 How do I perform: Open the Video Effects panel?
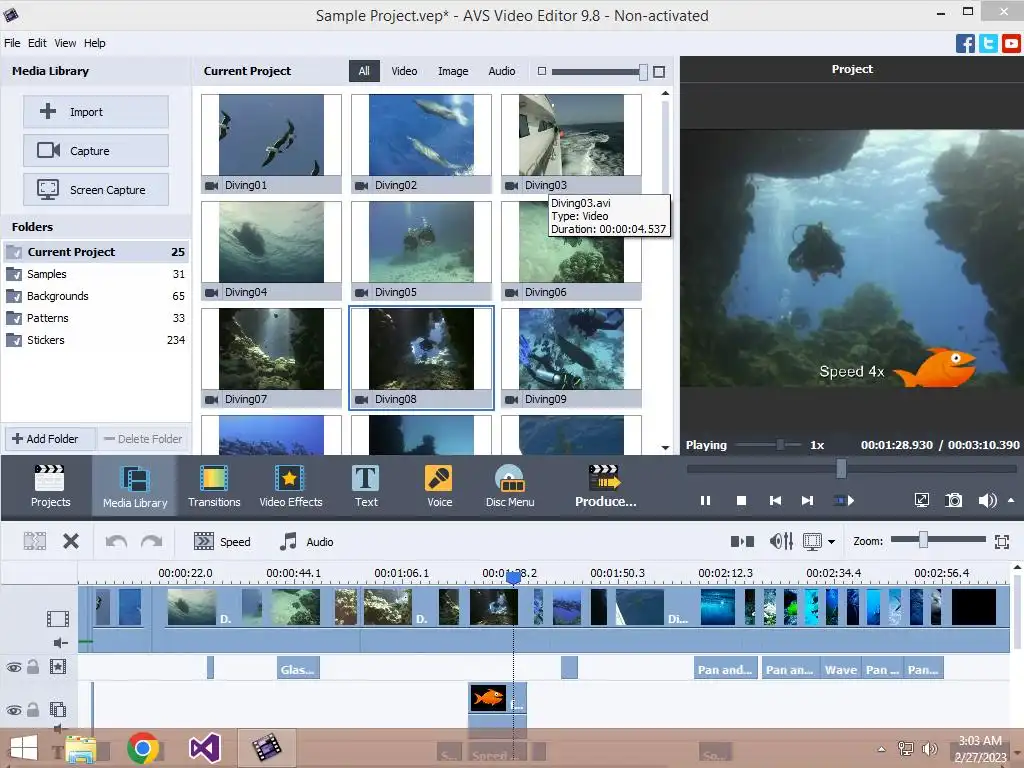click(x=291, y=486)
